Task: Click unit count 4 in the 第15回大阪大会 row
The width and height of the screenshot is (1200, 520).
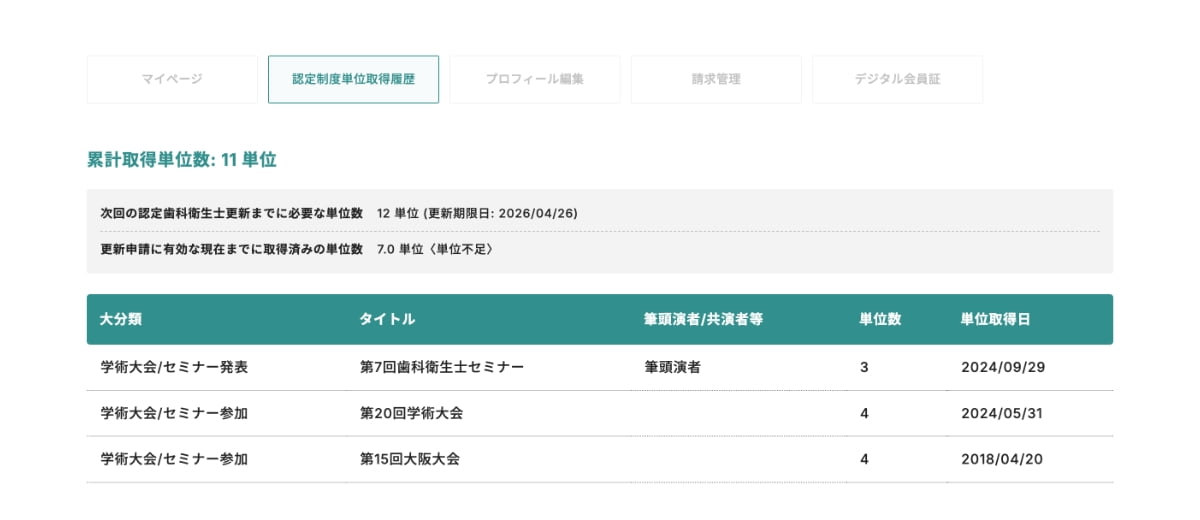Action: [864, 459]
